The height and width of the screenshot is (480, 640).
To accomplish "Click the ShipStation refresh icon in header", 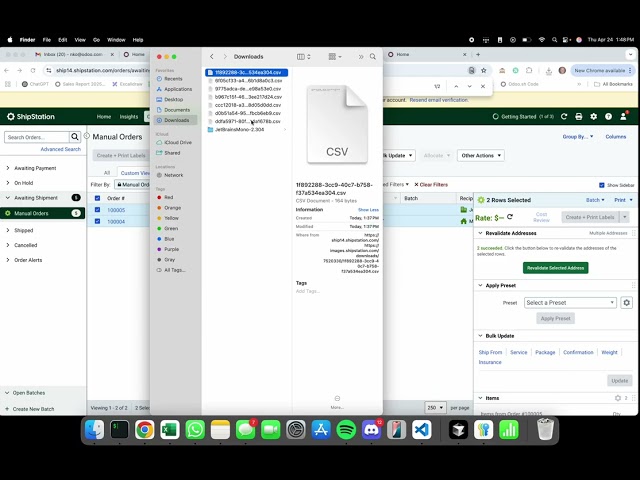I will pos(564,117).
